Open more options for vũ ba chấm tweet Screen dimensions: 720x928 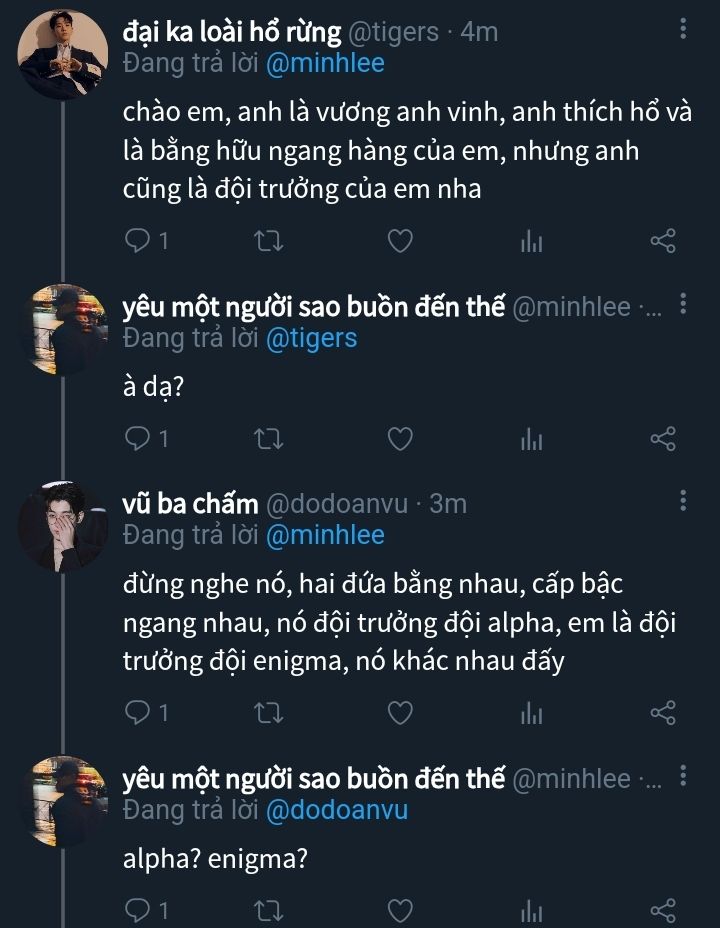coord(683,502)
